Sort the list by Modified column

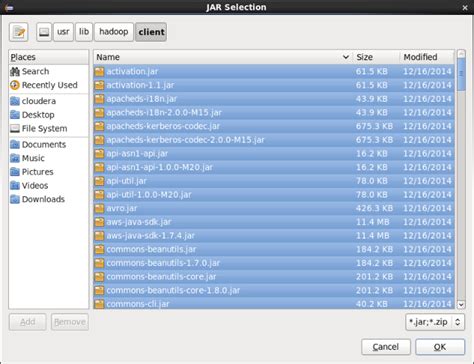(x=427, y=57)
